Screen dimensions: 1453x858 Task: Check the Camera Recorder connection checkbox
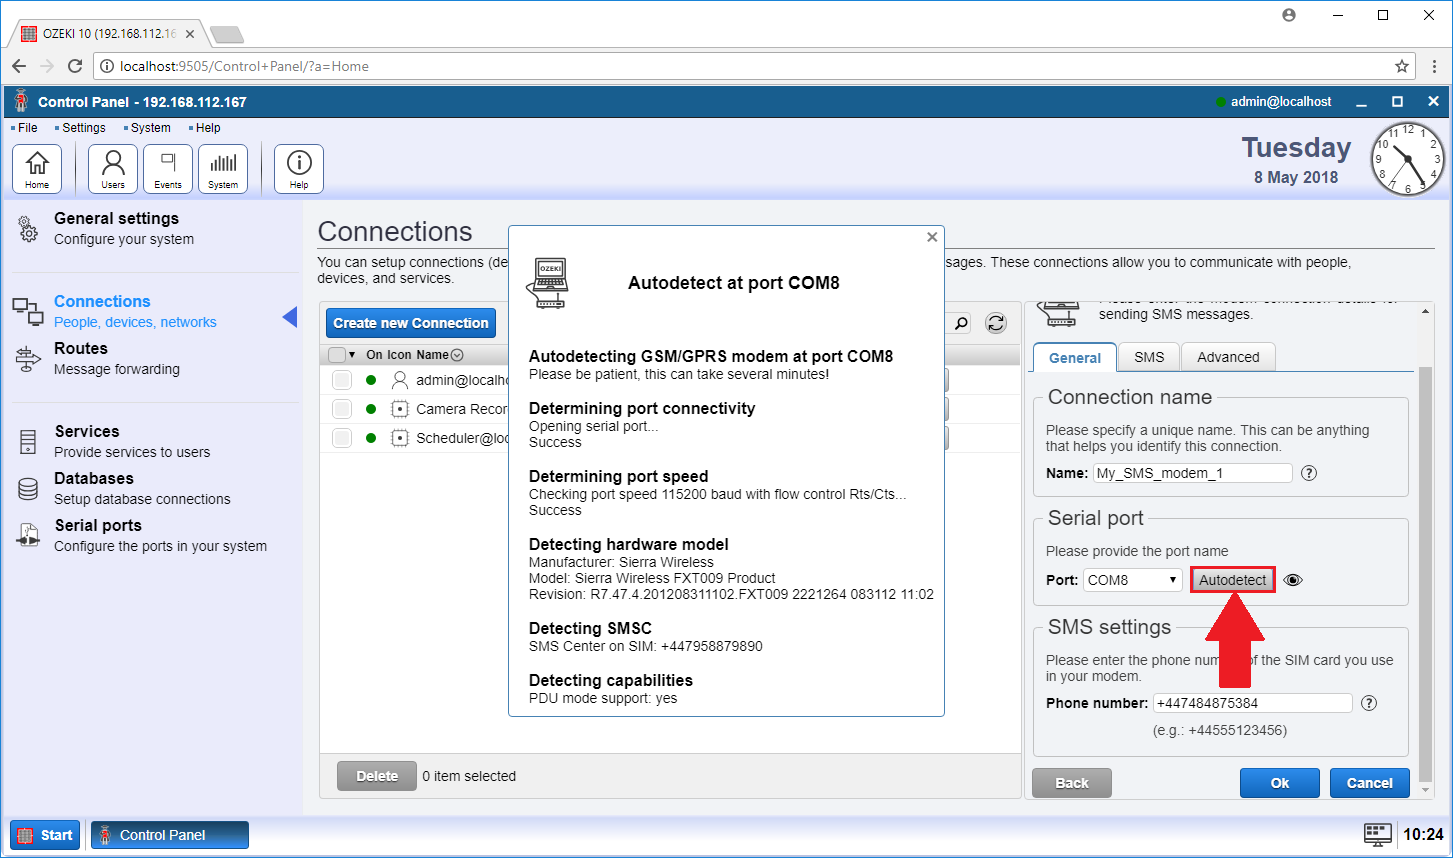click(342, 409)
